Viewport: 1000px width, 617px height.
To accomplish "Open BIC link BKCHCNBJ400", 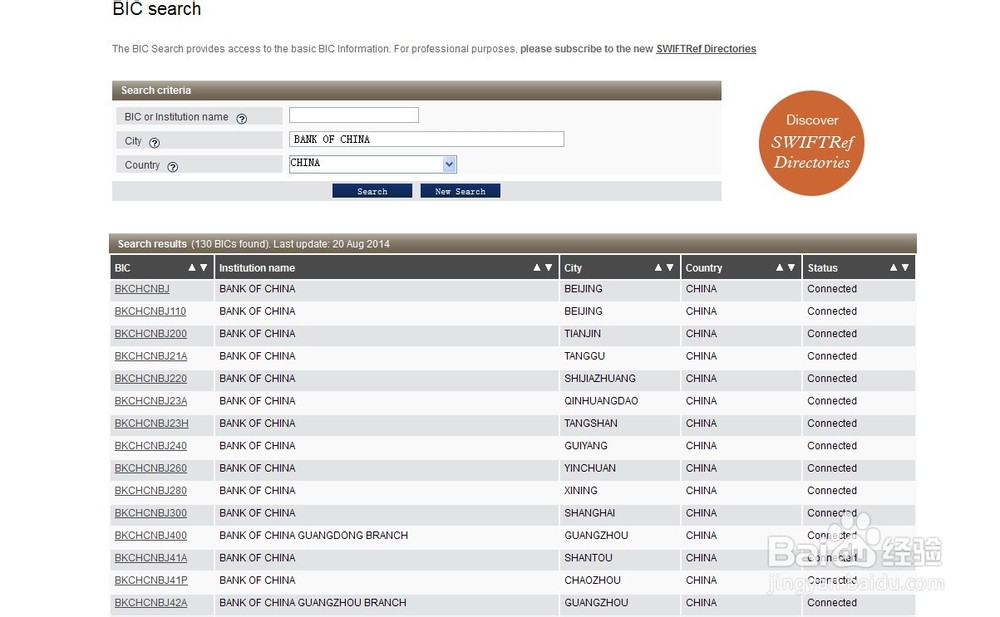I will (151, 535).
